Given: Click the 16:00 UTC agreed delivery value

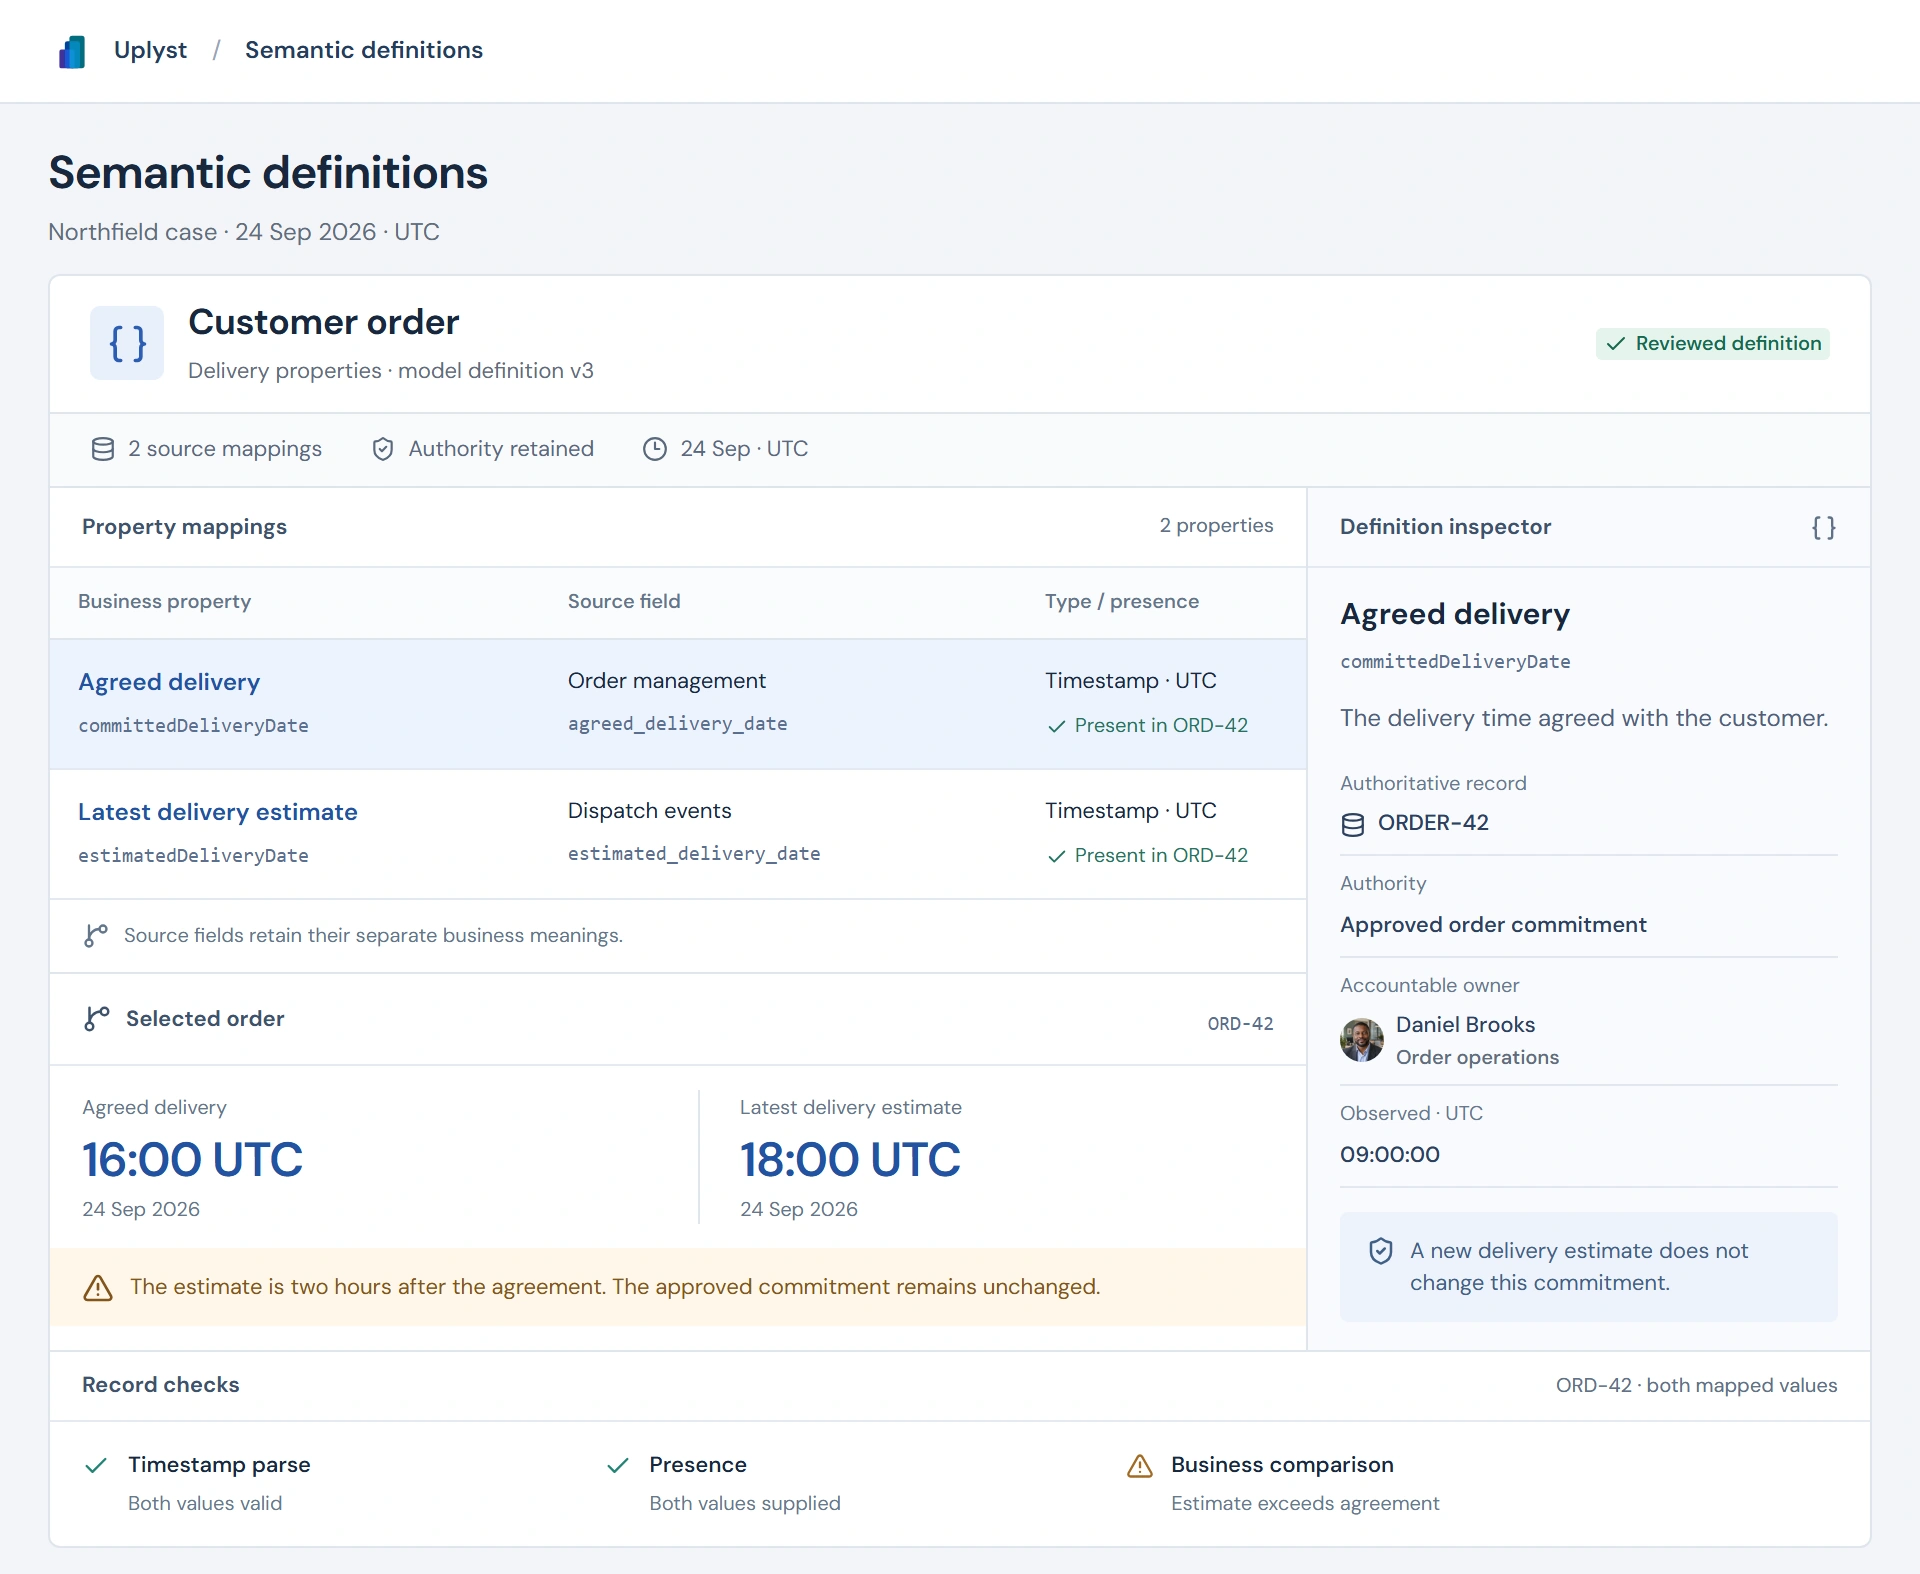Looking at the screenshot, I should point(192,1160).
